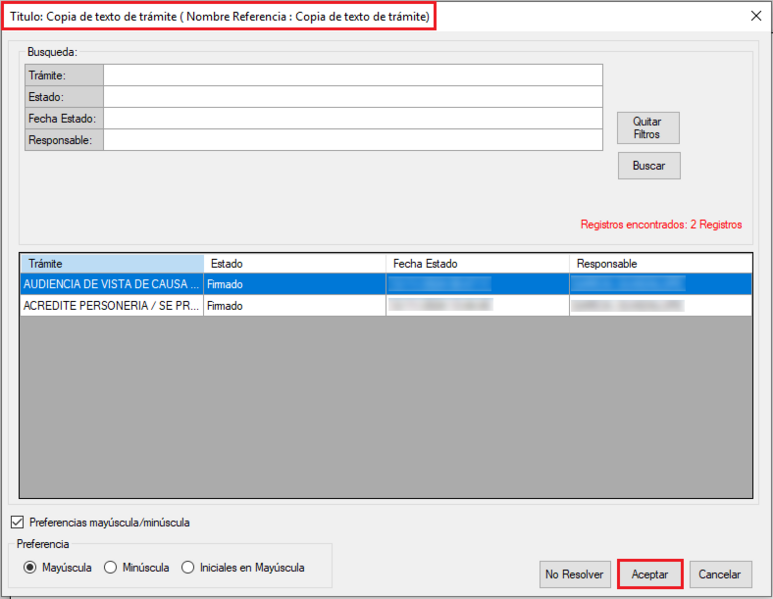Screen dimensions: 773x599
Task: Toggle Preferencias mayúscula/minúscula checkbox
Action: (17, 522)
